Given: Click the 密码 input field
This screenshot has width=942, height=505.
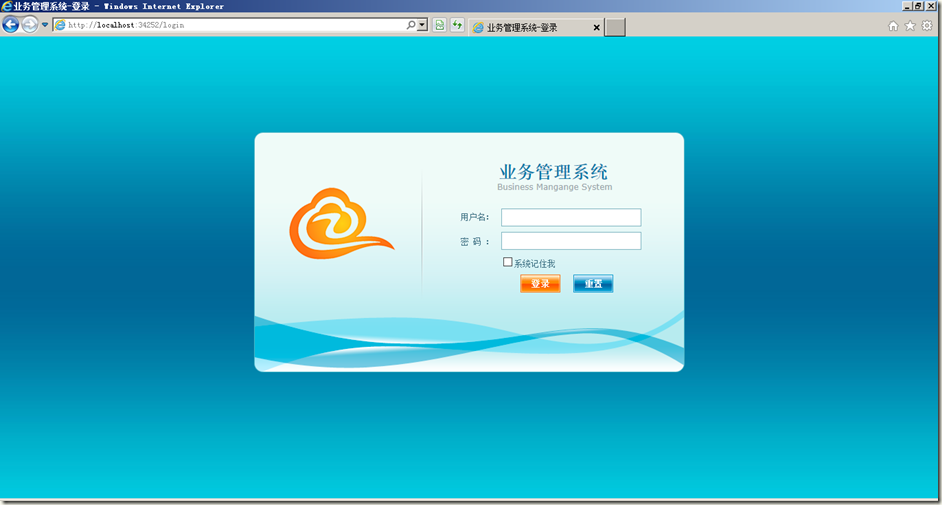Looking at the screenshot, I should [x=571, y=241].
